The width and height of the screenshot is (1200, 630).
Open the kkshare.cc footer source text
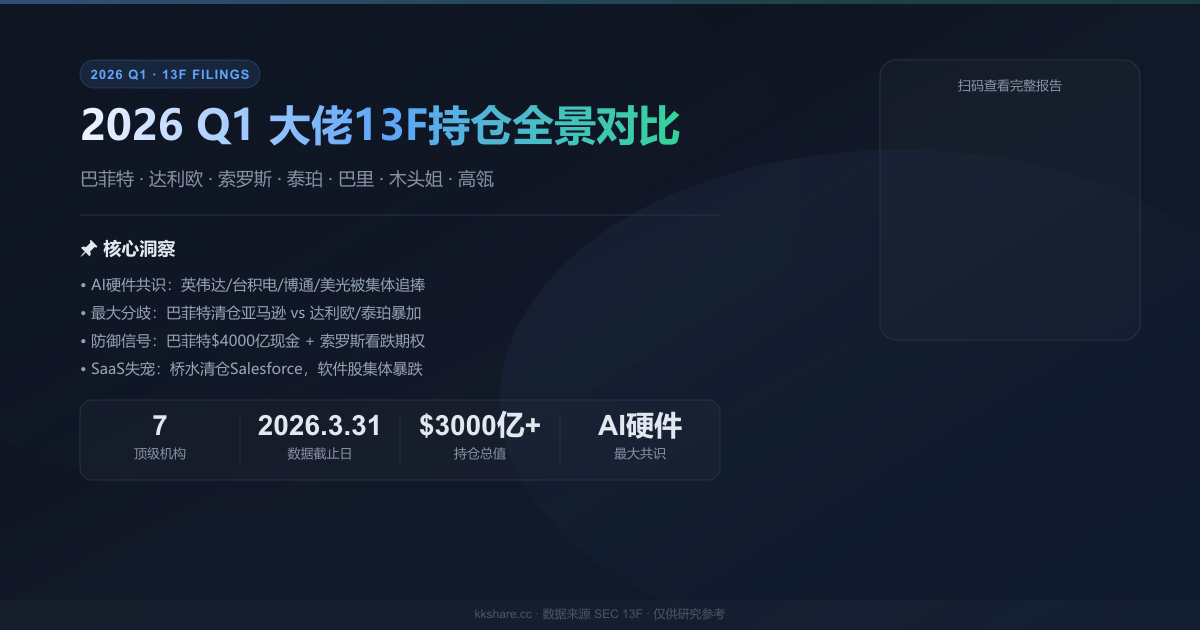pyautogui.click(x=600, y=614)
